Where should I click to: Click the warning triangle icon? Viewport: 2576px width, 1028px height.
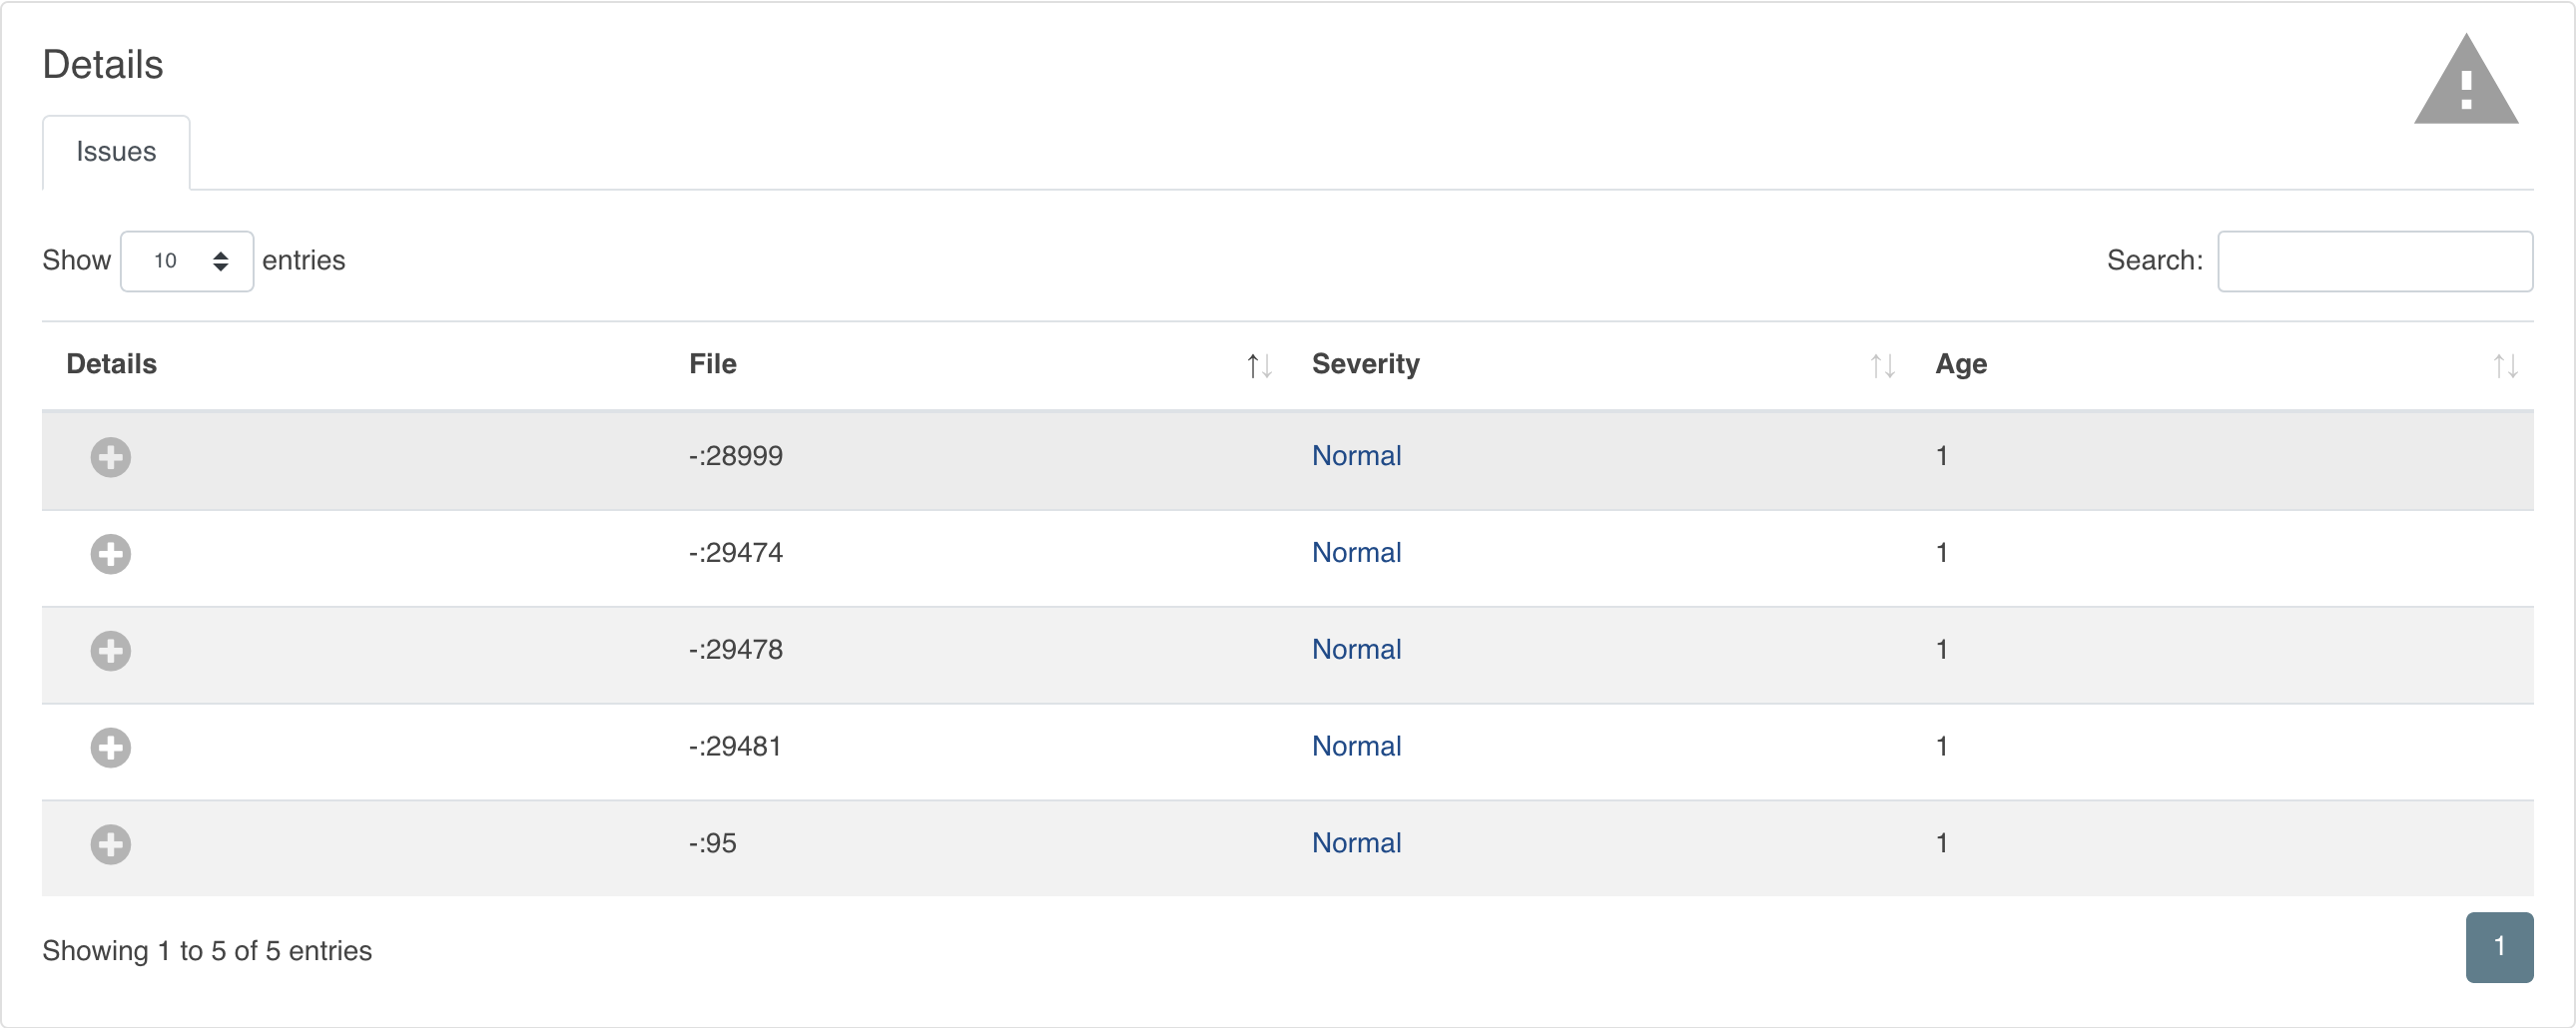(2465, 82)
